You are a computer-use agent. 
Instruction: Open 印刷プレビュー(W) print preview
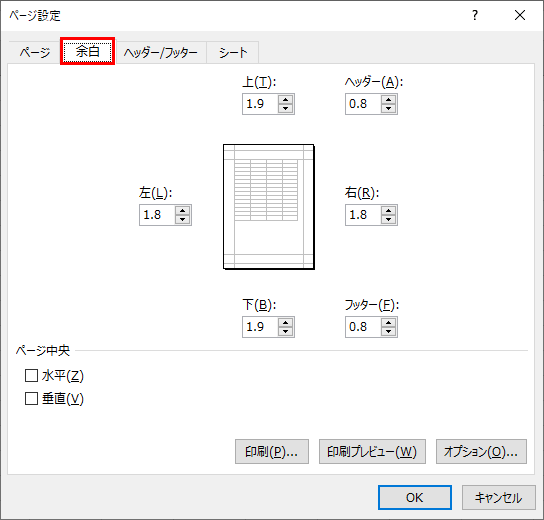point(372,452)
